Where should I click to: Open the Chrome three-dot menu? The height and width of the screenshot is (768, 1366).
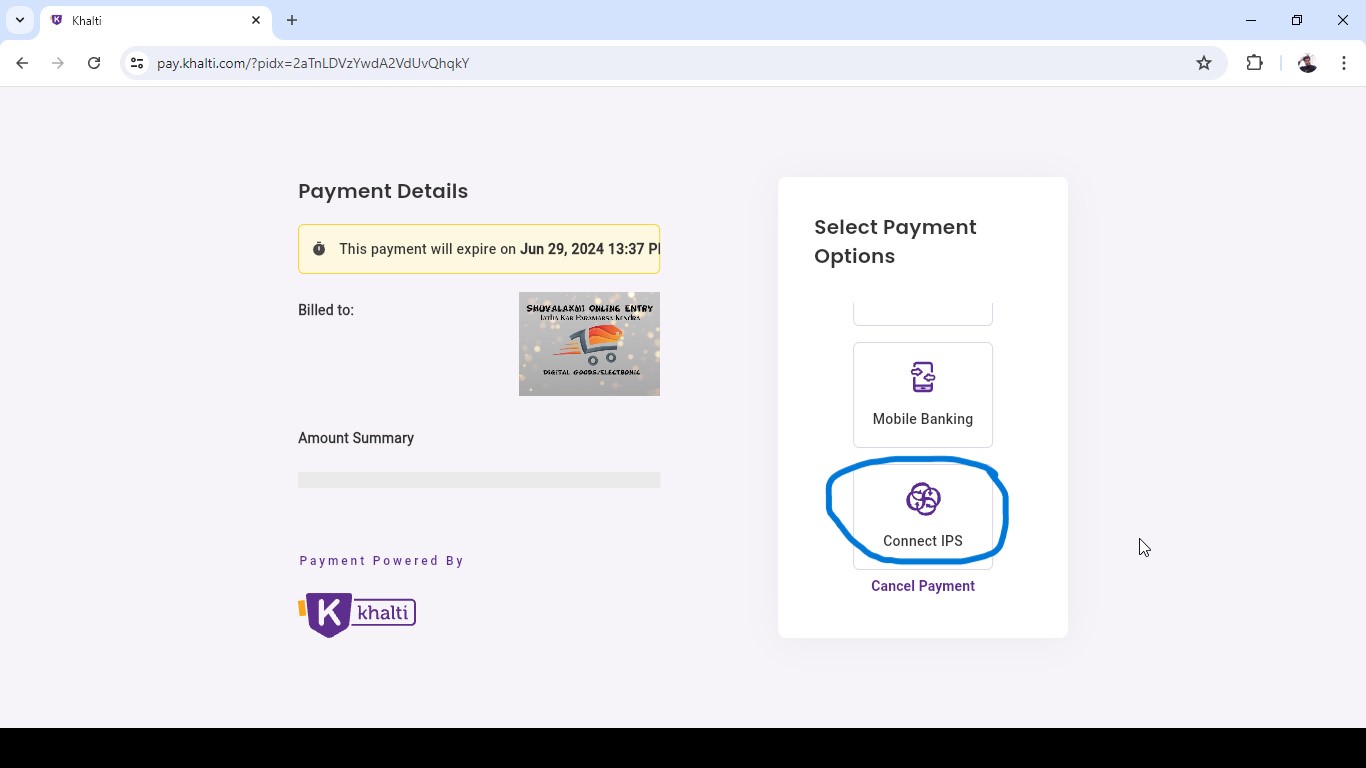1344,63
